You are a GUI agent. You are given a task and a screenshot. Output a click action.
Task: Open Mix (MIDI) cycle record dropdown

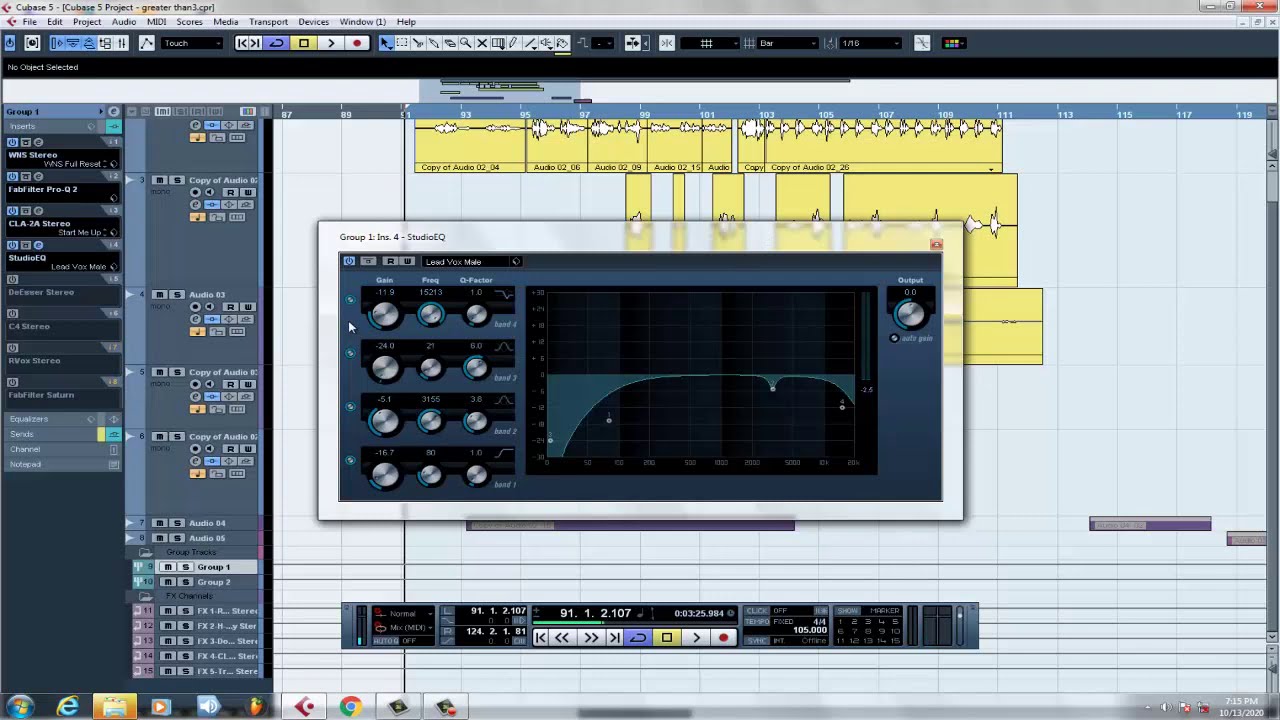pyautogui.click(x=412, y=627)
